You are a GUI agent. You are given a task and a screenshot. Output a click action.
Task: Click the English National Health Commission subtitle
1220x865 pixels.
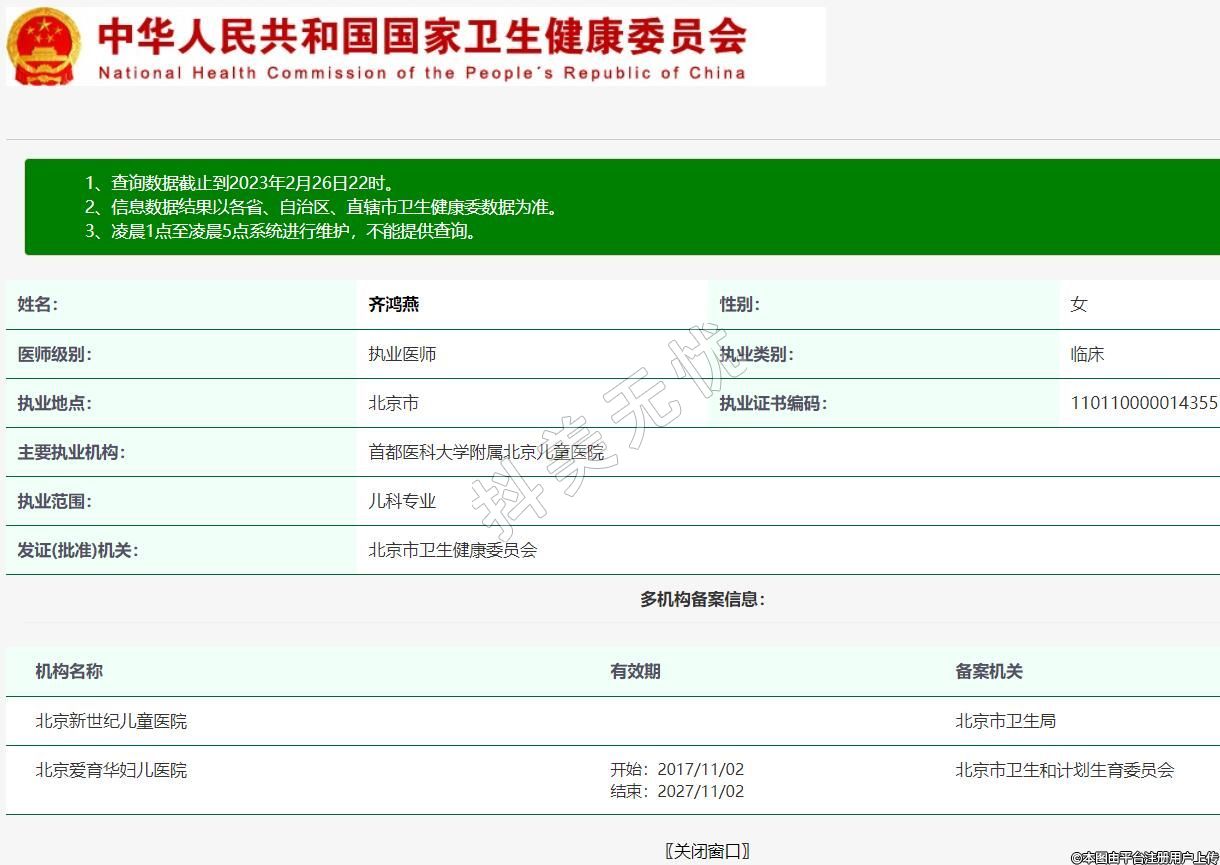point(421,73)
